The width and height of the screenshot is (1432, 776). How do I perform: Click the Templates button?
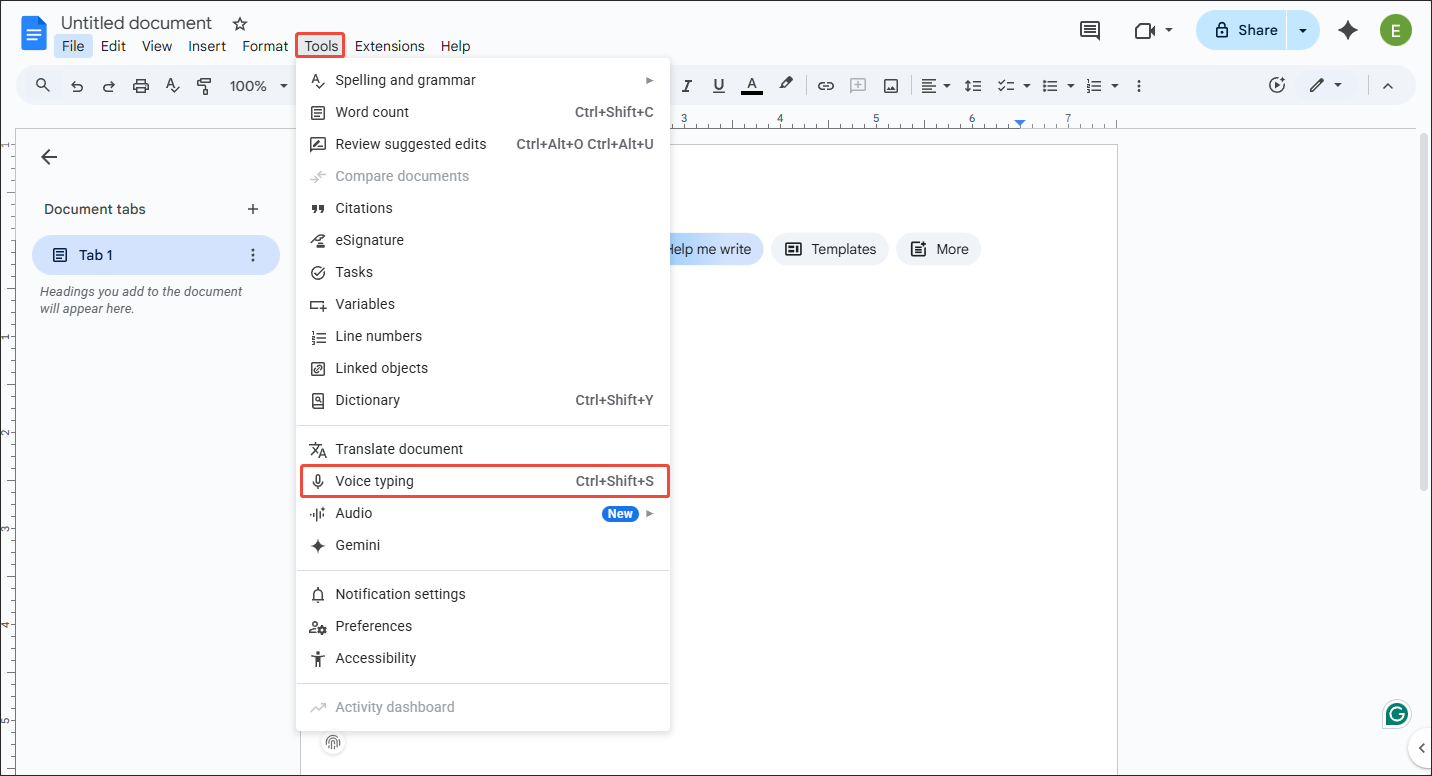coord(829,249)
